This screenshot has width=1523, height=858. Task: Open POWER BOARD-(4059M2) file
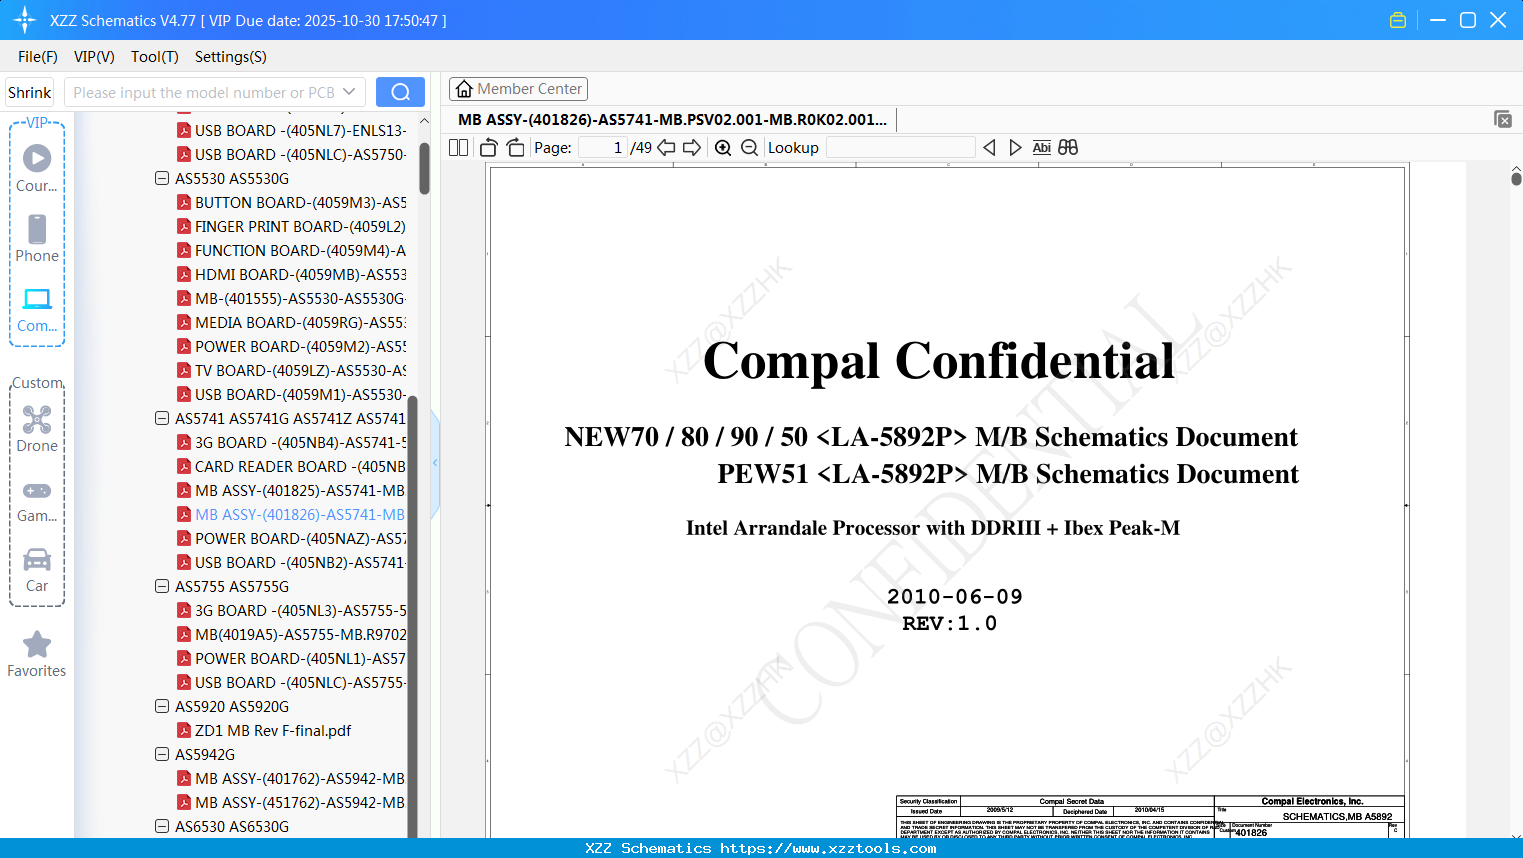[291, 347]
